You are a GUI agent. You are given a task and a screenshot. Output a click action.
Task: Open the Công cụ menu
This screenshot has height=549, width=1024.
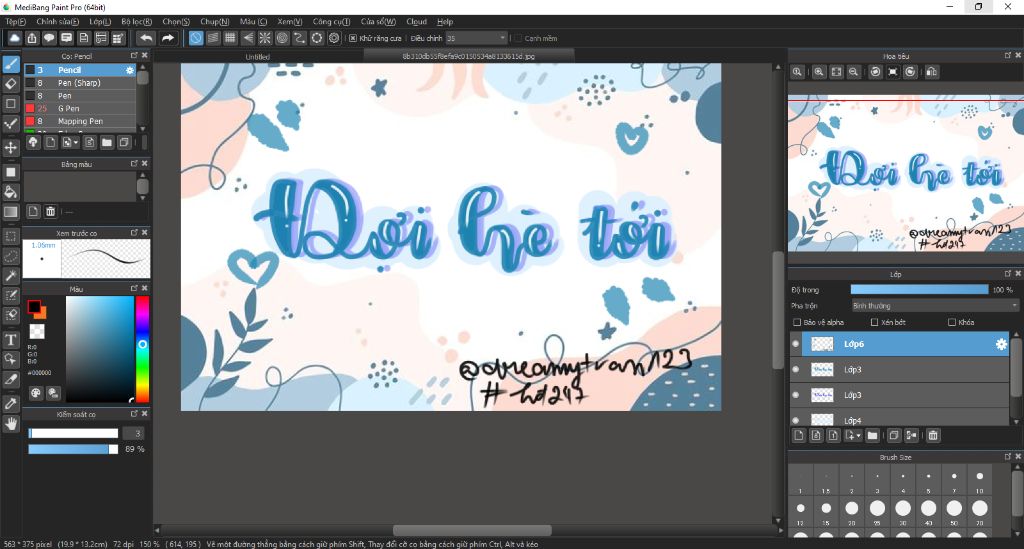331,22
